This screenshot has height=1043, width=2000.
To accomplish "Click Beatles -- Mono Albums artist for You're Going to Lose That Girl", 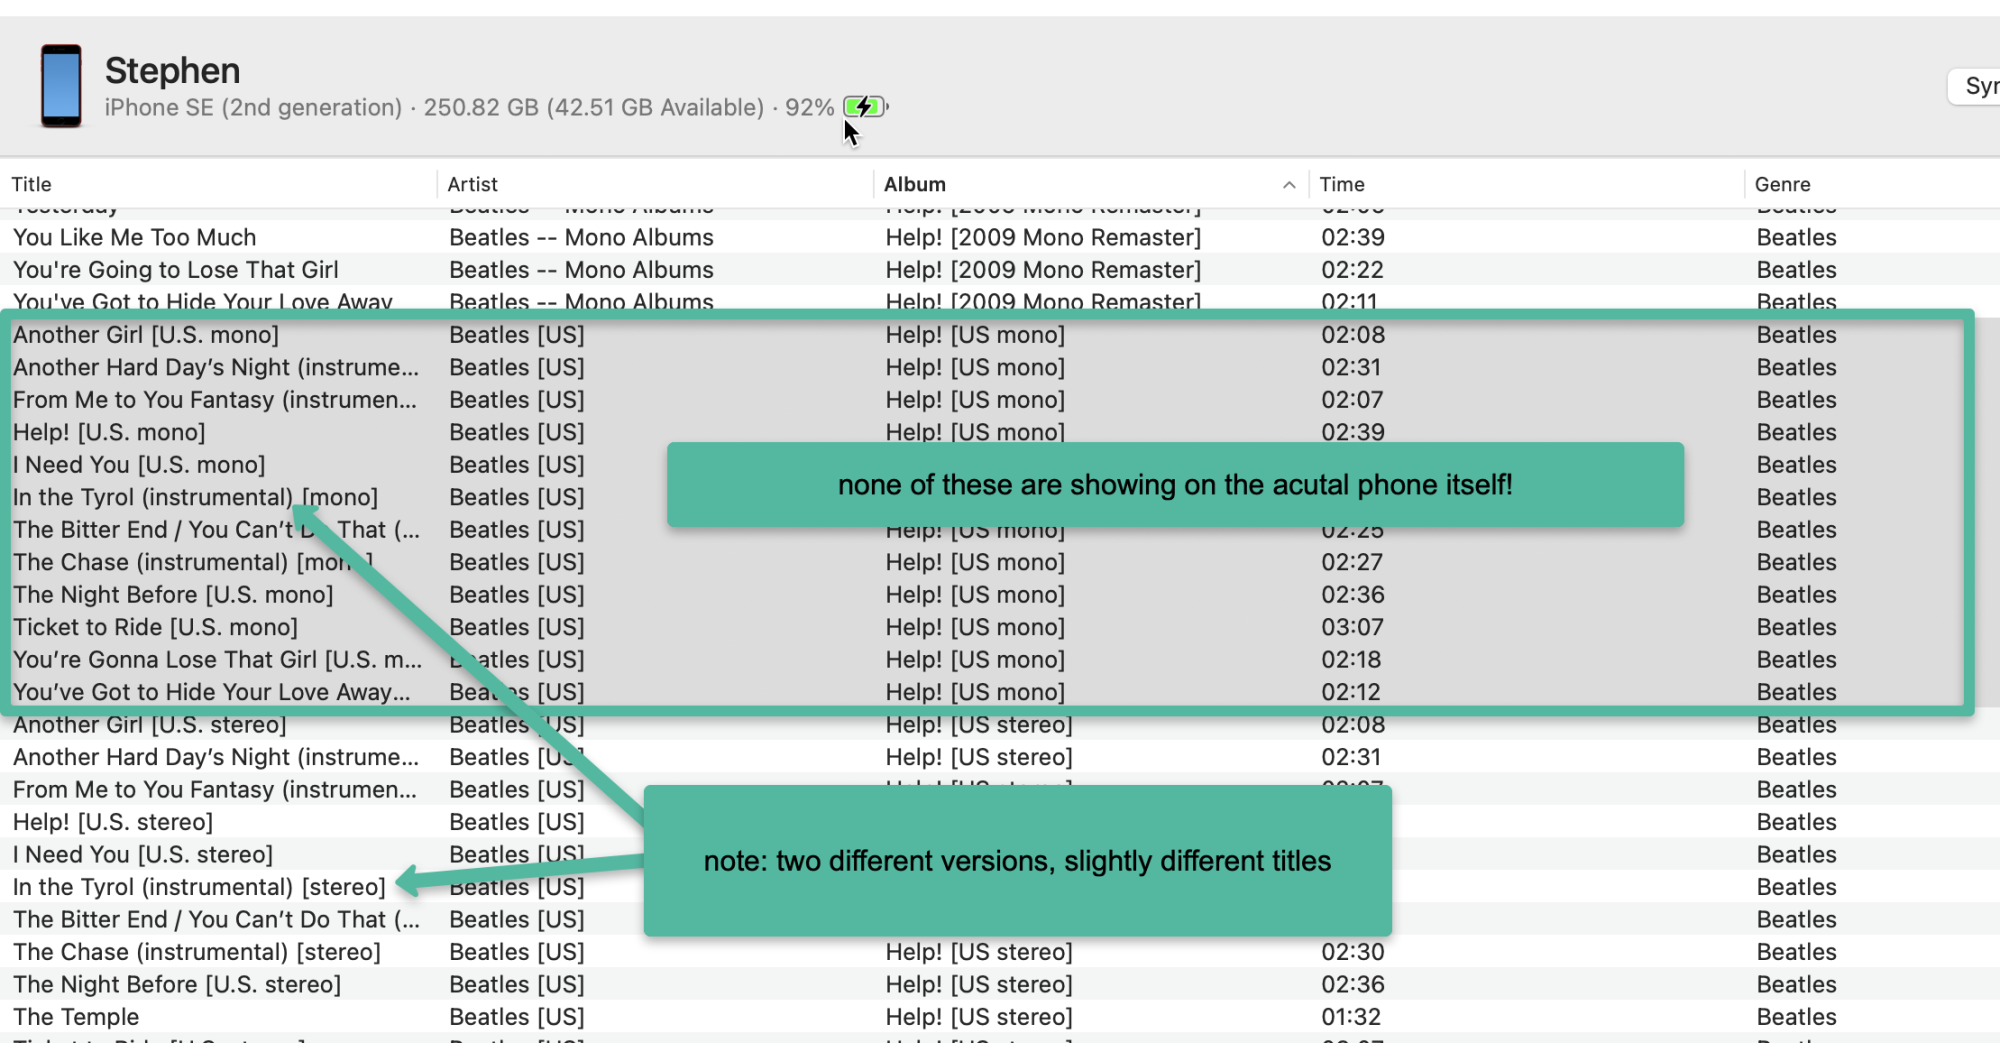I will (581, 270).
